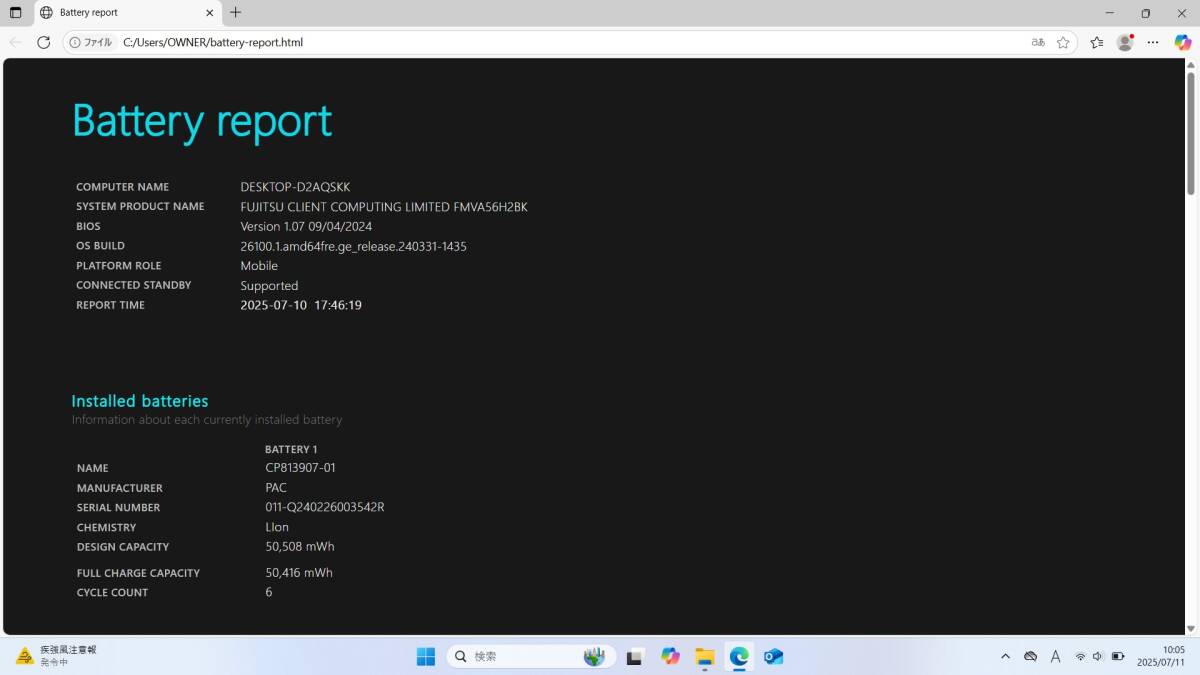Open the Settings and more menu
This screenshot has height=675, width=1200.
pyautogui.click(x=1152, y=42)
